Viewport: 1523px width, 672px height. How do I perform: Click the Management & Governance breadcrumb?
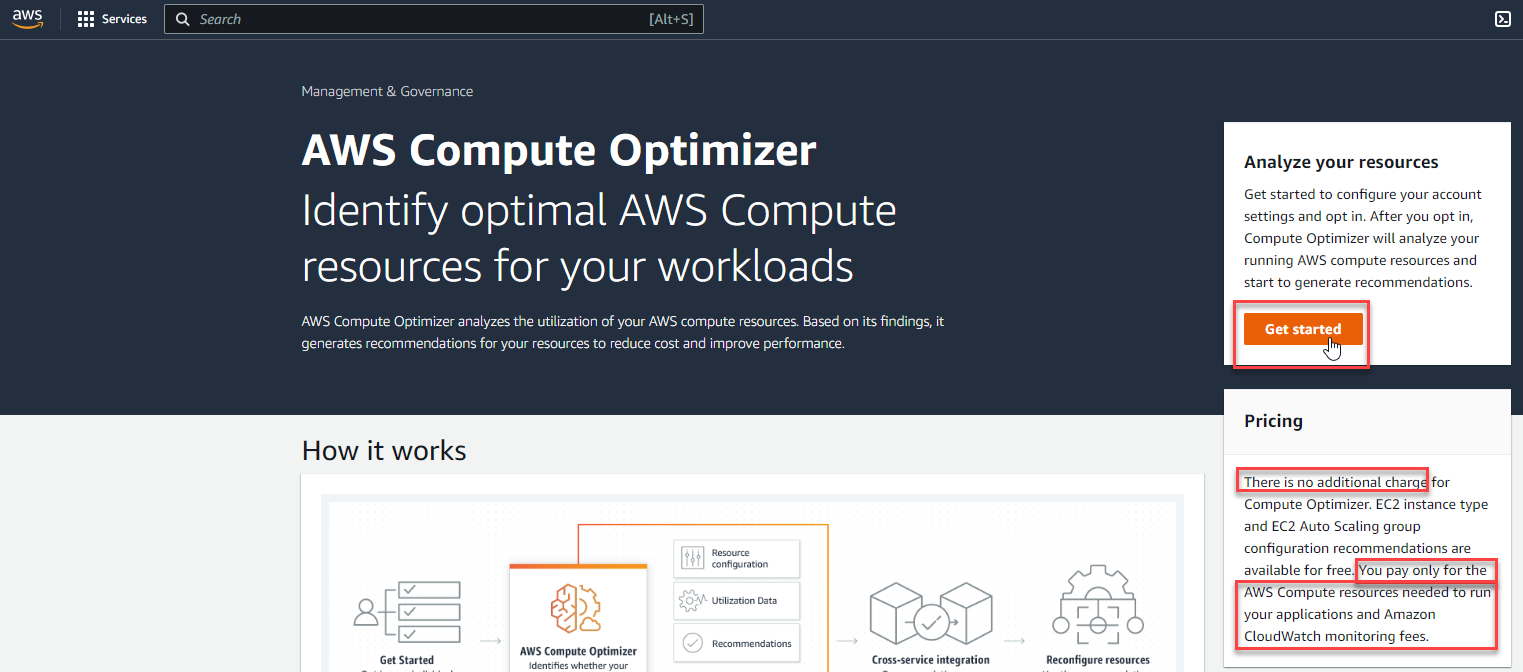coord(387,91)
